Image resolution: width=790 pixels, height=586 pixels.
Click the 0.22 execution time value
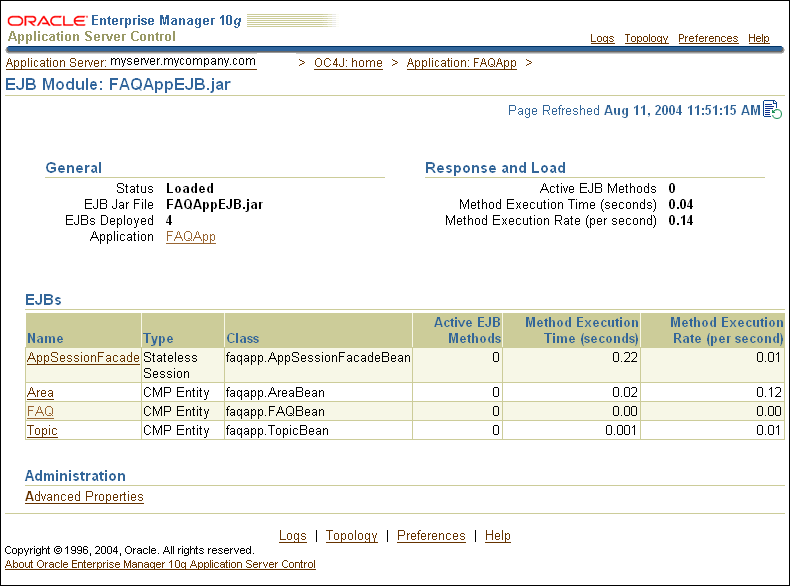coord(625,357)
